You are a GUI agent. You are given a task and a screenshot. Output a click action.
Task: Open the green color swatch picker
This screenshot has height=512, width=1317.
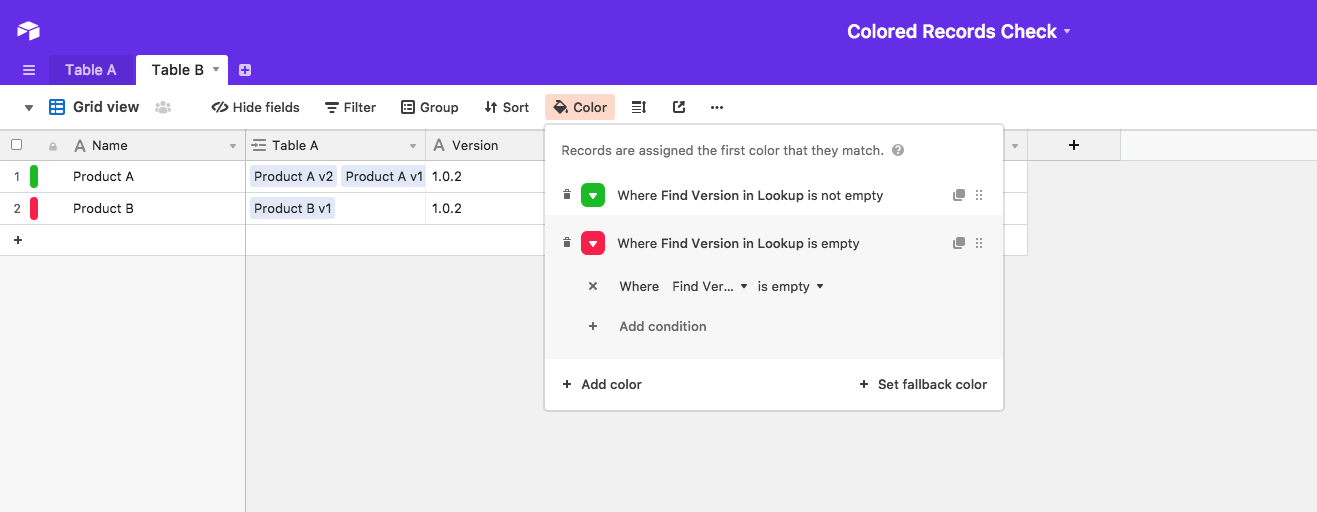593,195
